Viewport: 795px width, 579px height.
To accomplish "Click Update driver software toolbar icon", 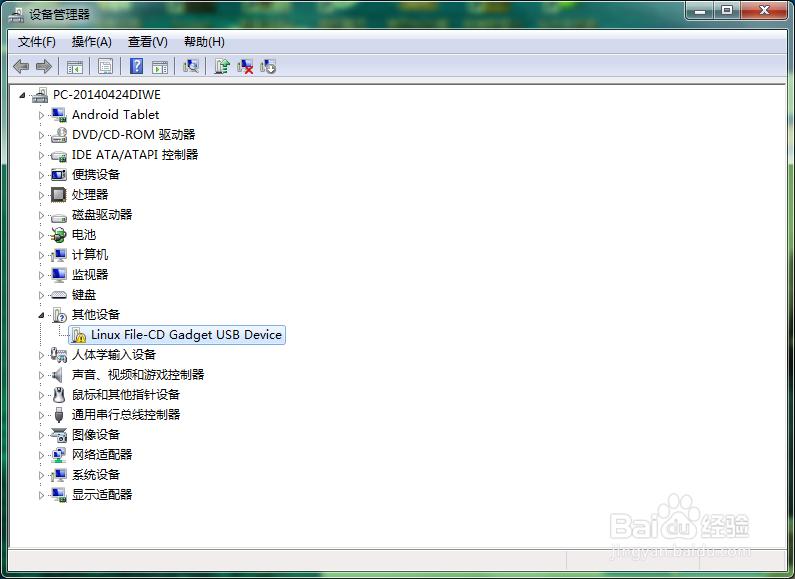I will click(222, 66).
